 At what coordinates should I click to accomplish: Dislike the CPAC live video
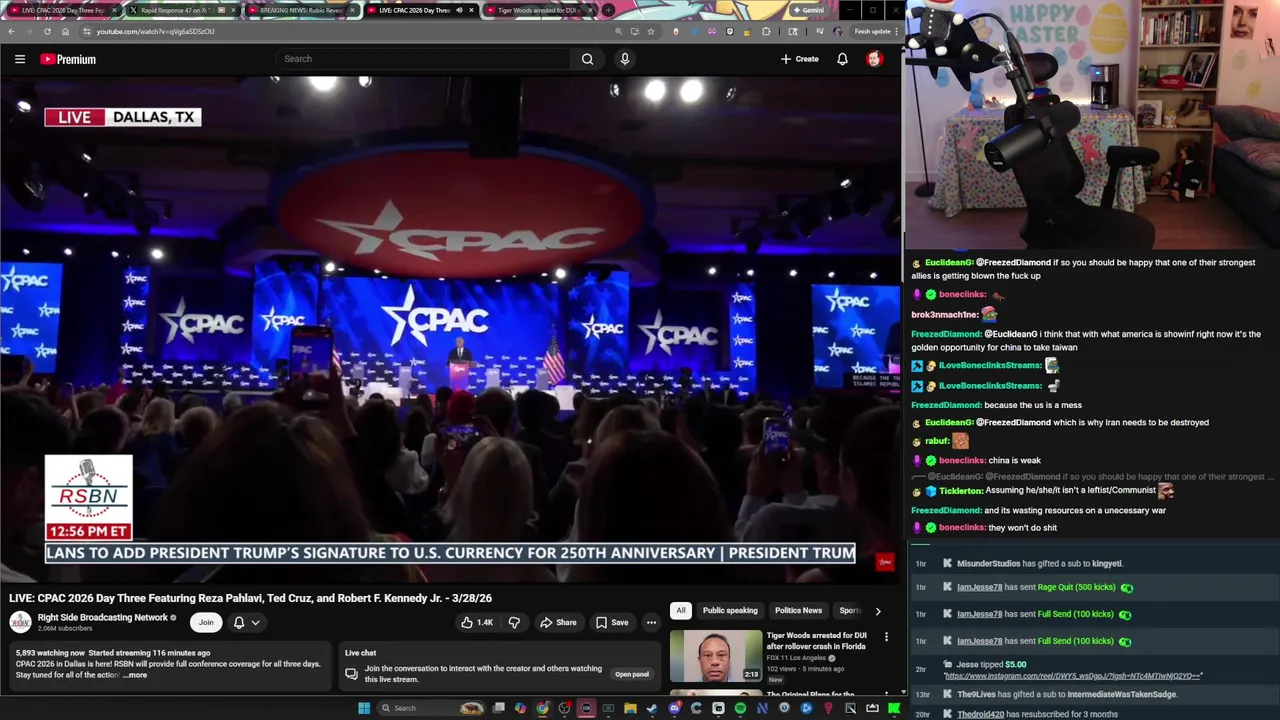click(514, 622)
